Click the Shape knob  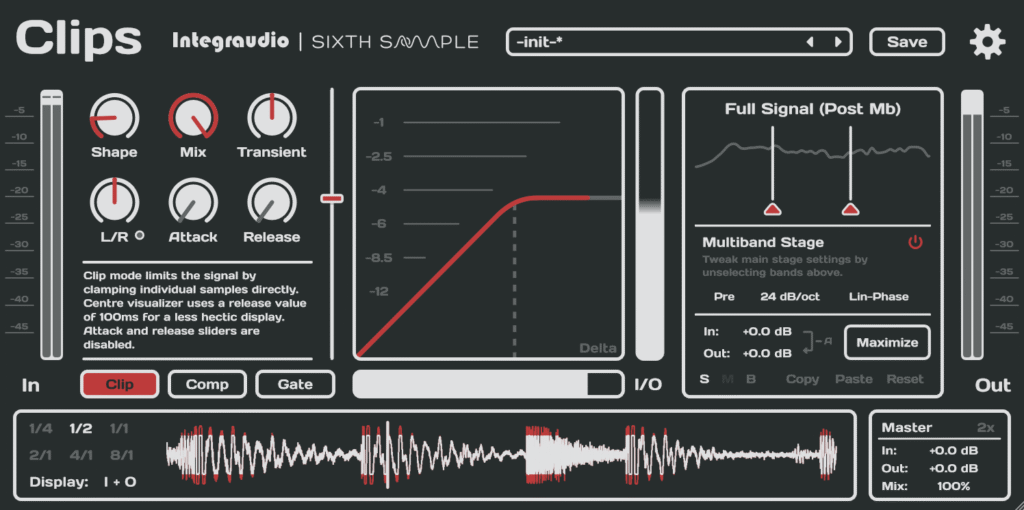tap(114, 118)
